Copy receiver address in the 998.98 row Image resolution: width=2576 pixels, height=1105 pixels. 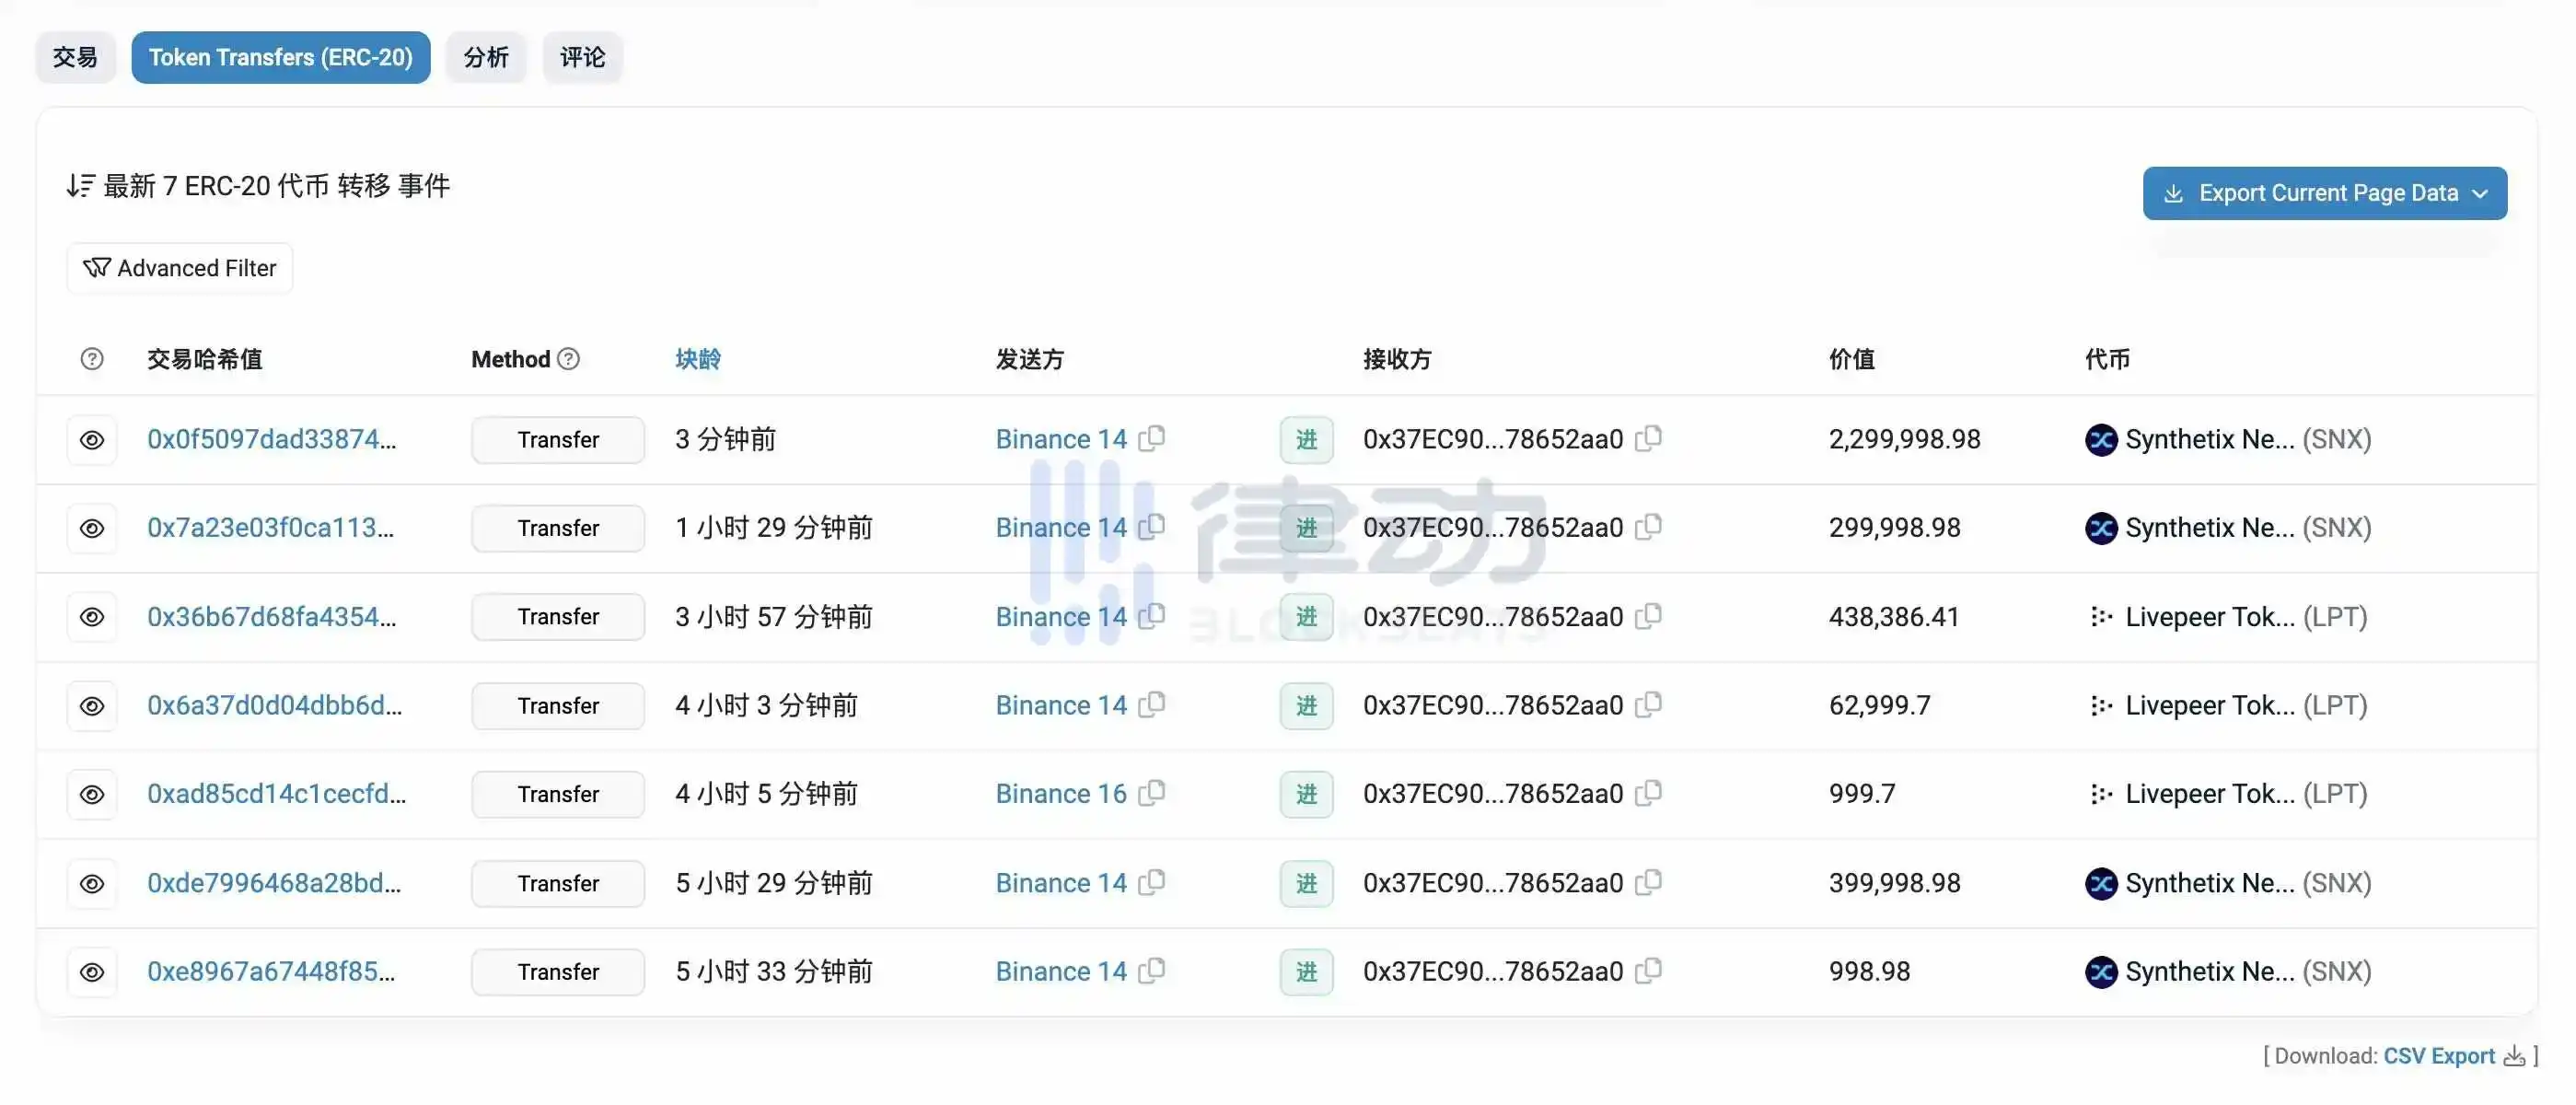point(1648,970)
